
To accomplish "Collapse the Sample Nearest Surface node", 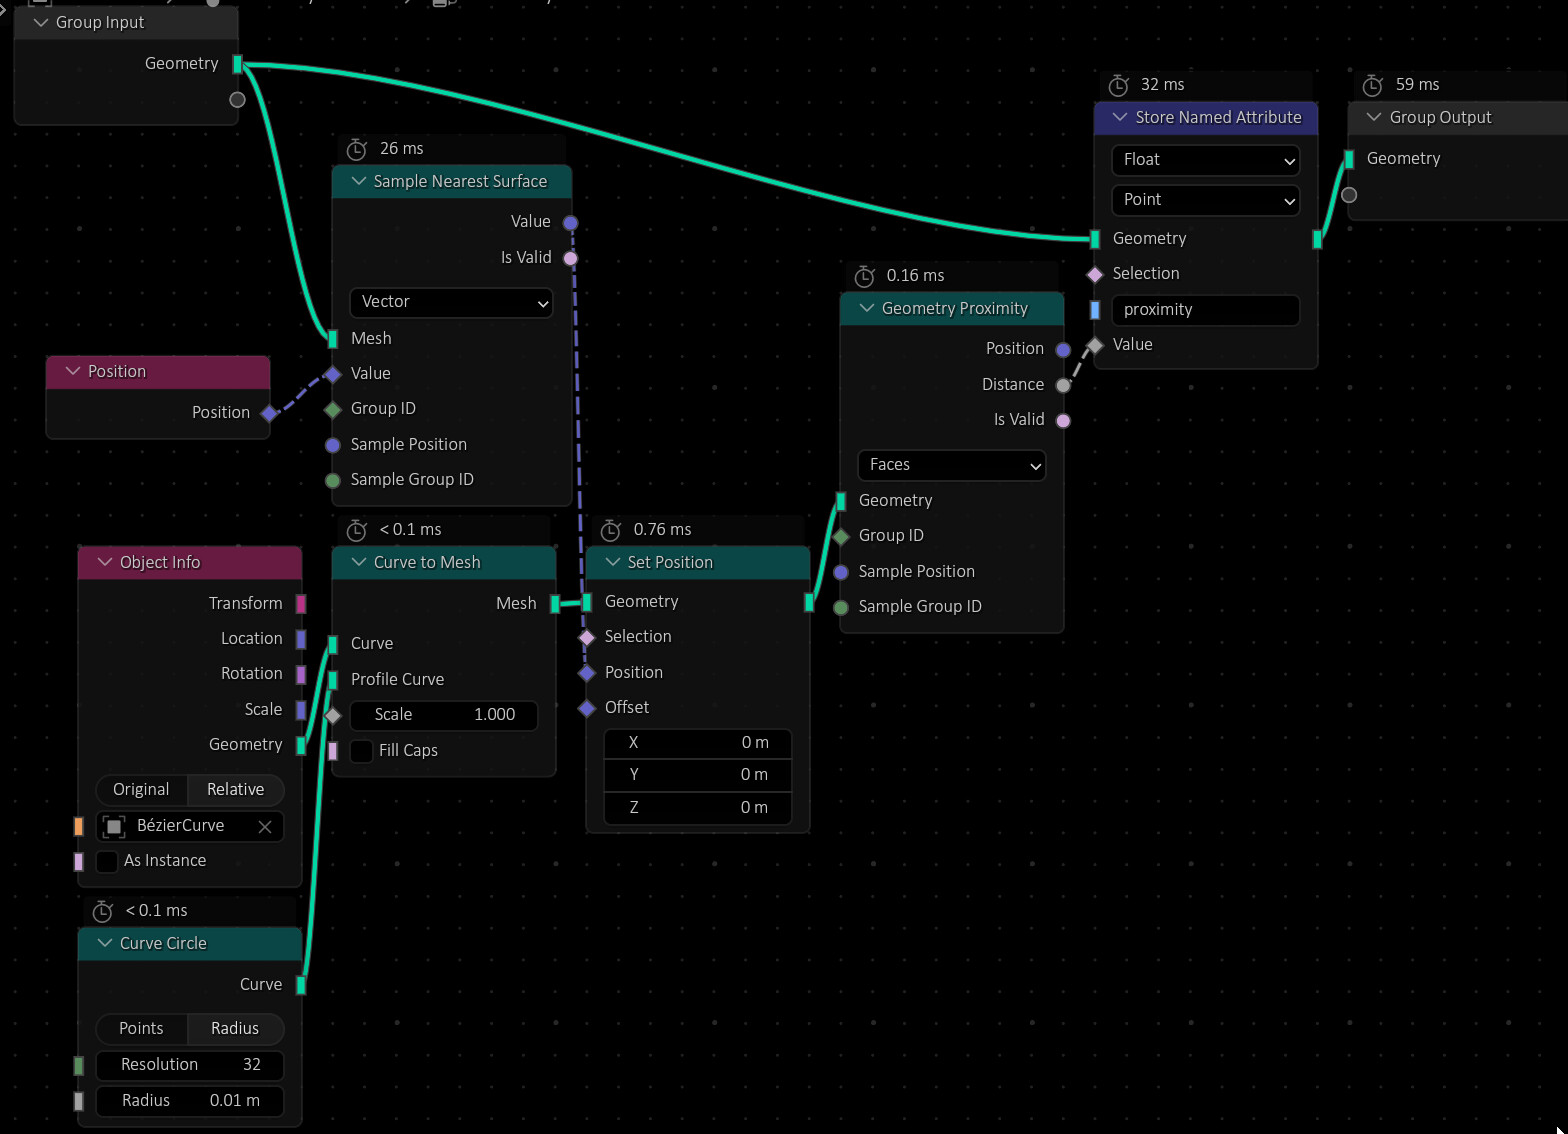I will tap(359, 181).
